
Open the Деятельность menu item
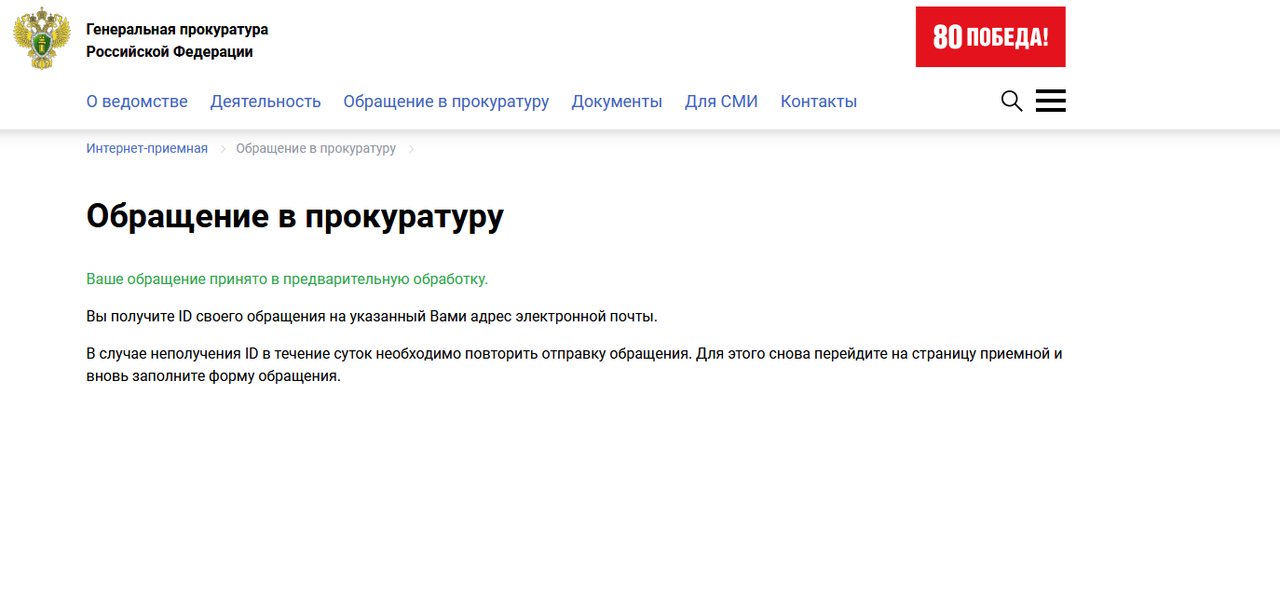(x=265, y=101)
